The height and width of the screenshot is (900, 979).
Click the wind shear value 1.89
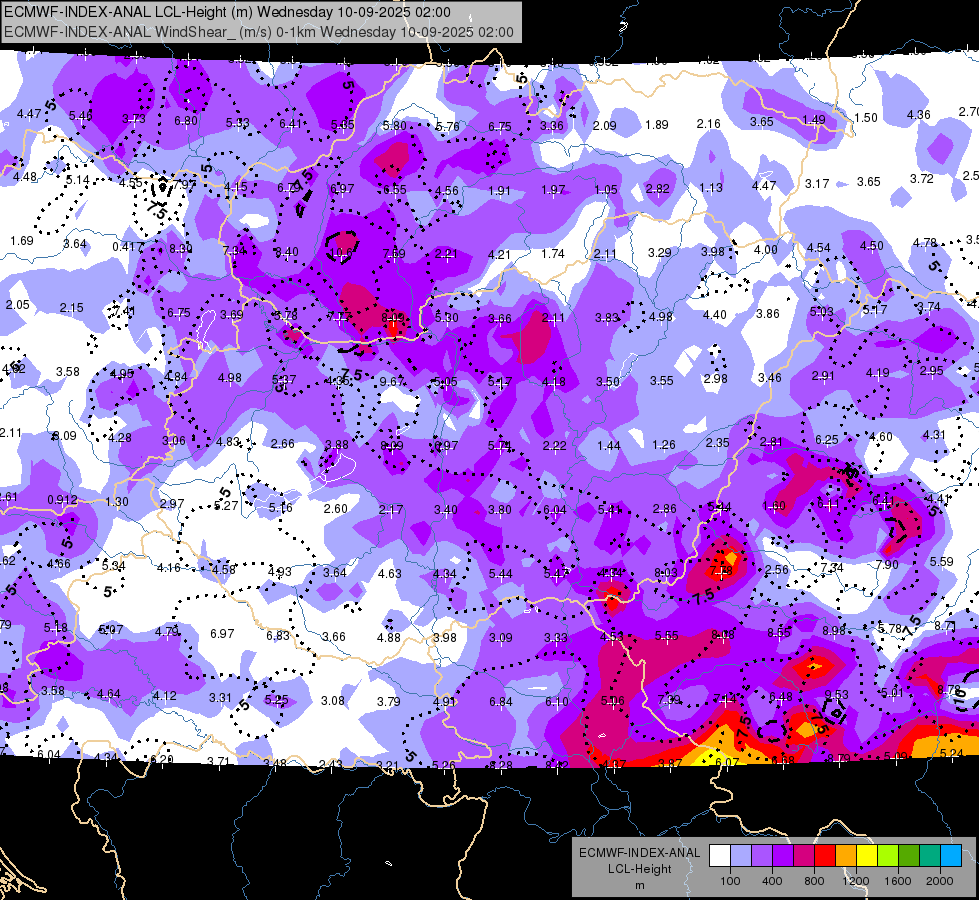657,125
